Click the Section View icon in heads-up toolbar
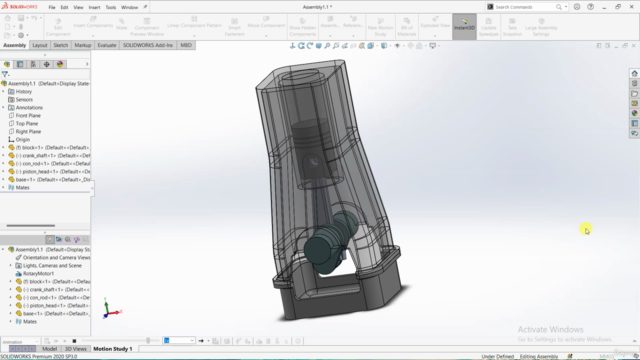The width and height of the screenshot is (640, 360). [x=353, y=46]
